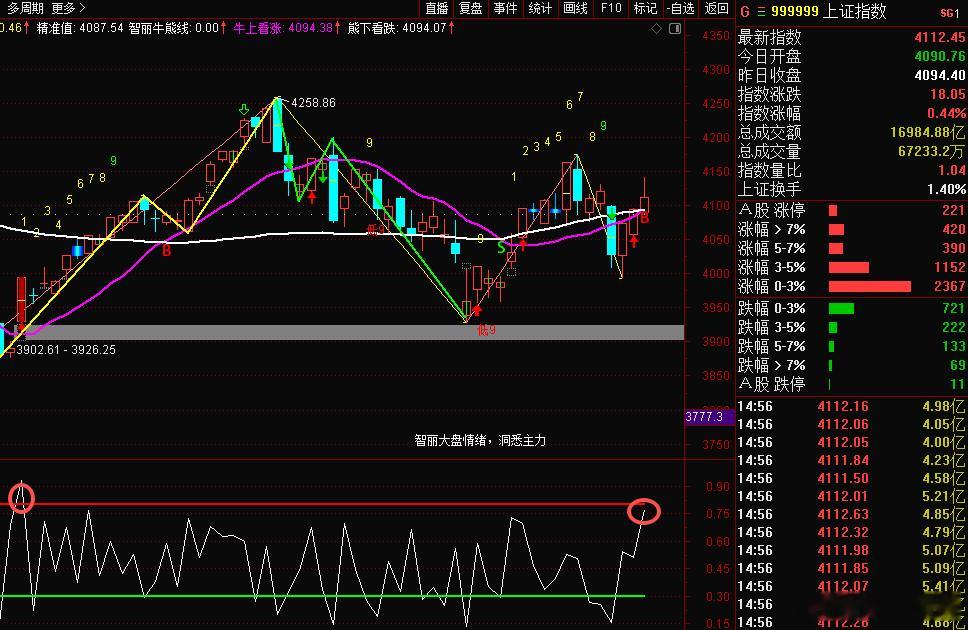The image size is (968, 630).
Task: Open the 统计 statistics menu
Action: pyautogui.click(x=540, y=8)
